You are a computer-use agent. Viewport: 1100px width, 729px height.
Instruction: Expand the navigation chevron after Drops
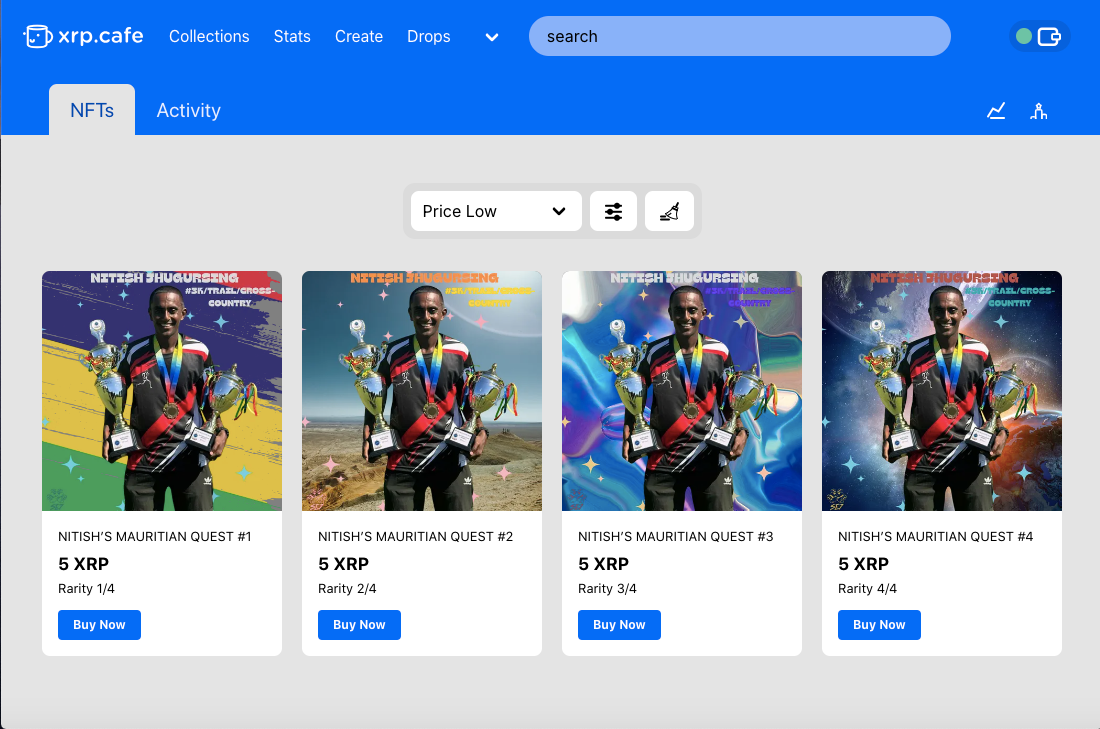pyautogui.click(x=491, y=37)
